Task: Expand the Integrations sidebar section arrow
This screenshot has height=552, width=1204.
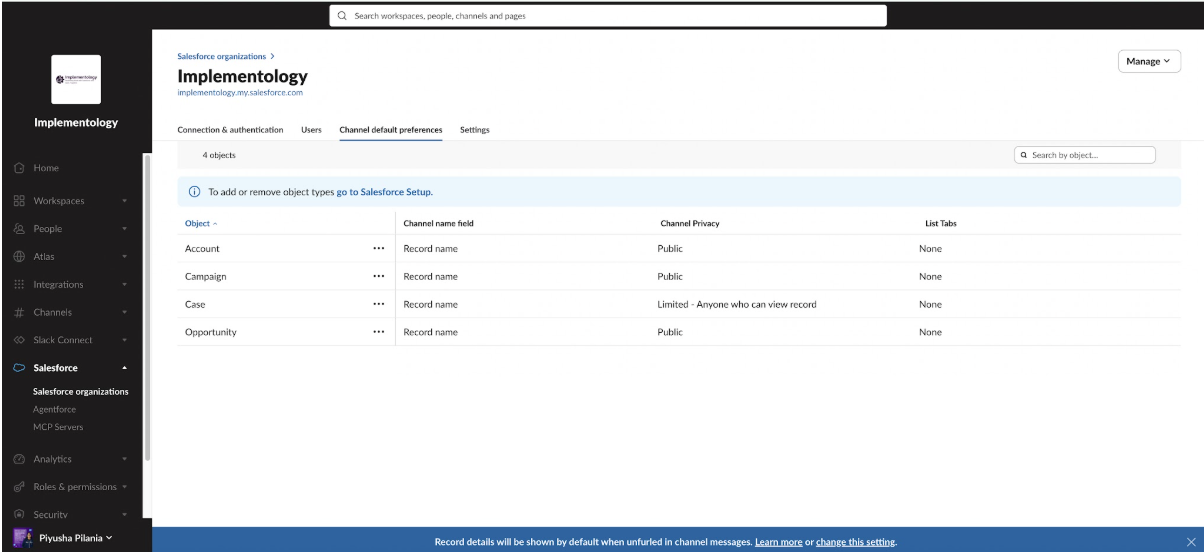Action: (x=125, y=284)
